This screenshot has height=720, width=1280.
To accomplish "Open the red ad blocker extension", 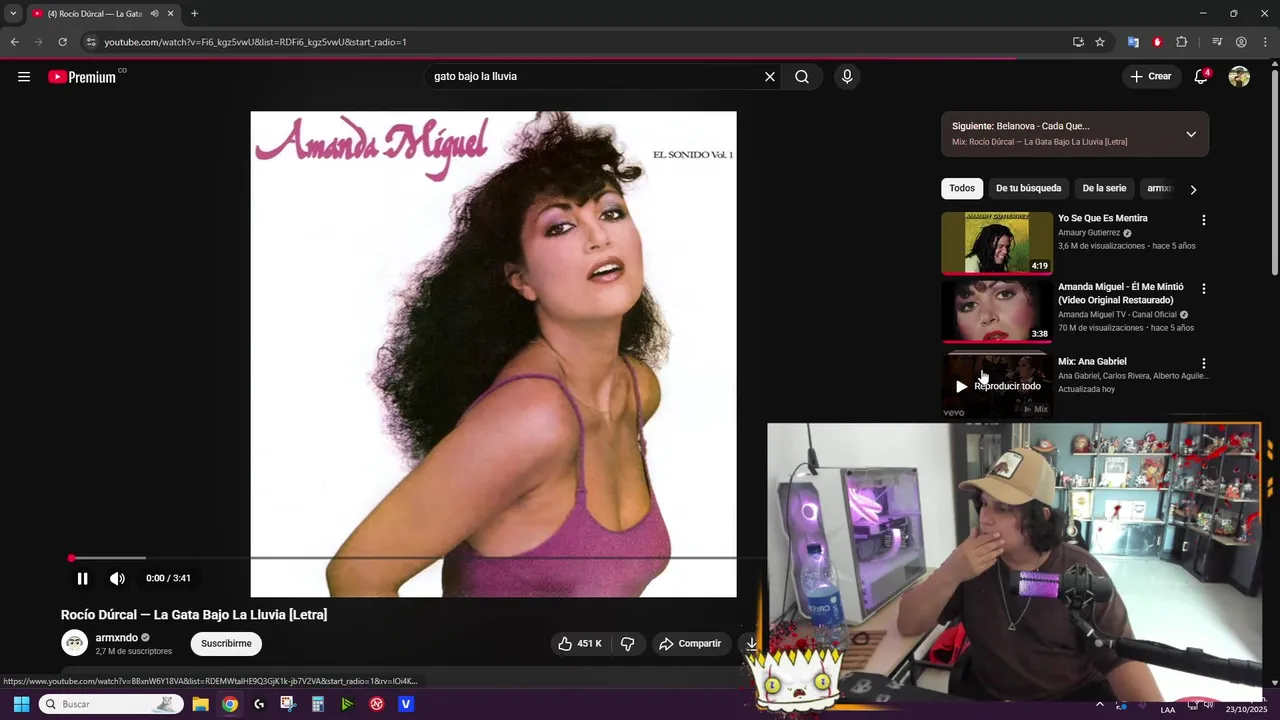I will (1157, 42).
